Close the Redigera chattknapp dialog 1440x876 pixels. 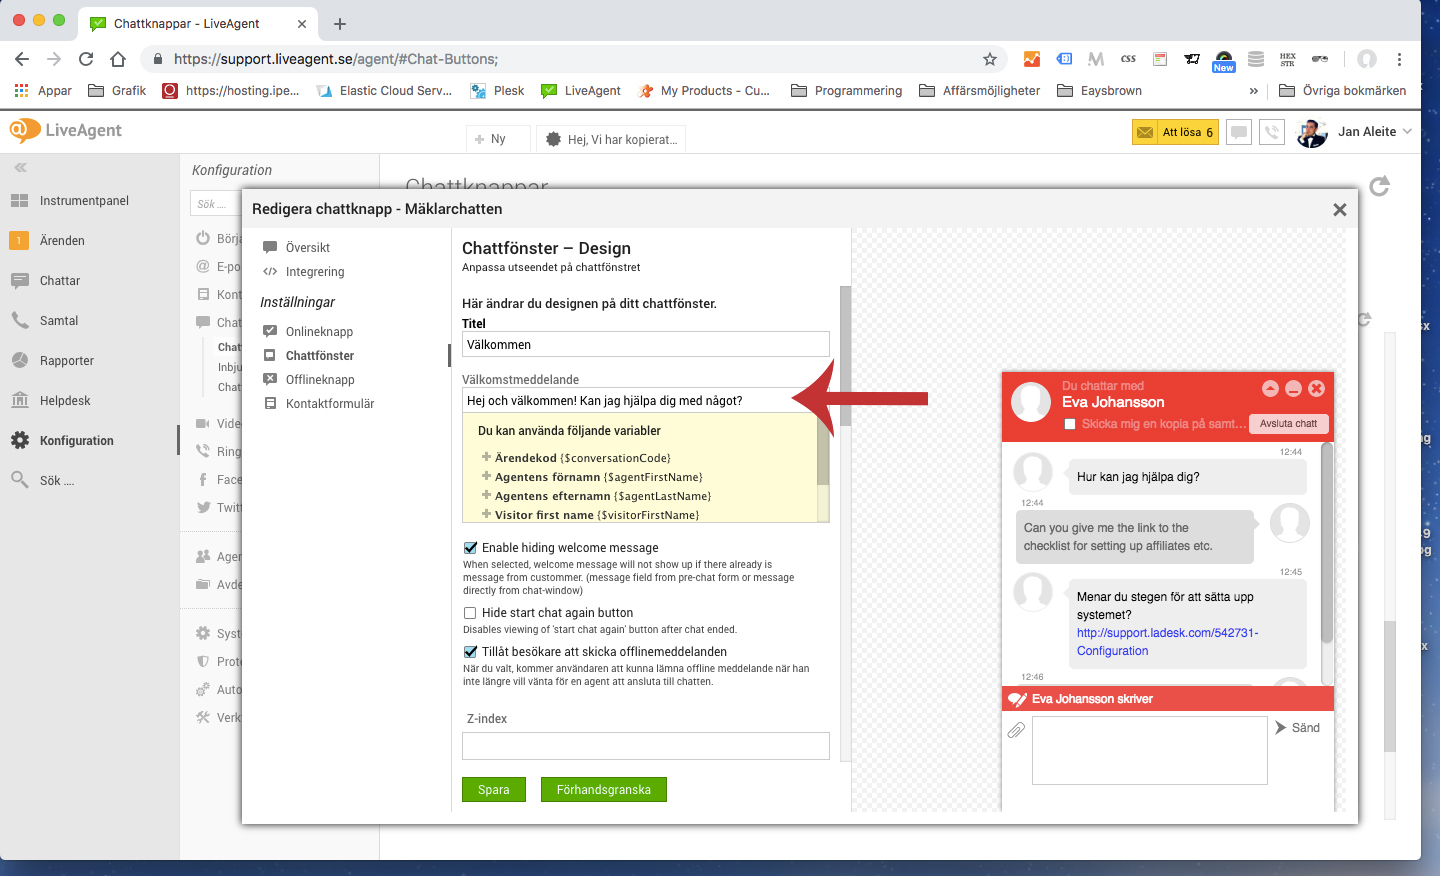(x=1340, y=209)
